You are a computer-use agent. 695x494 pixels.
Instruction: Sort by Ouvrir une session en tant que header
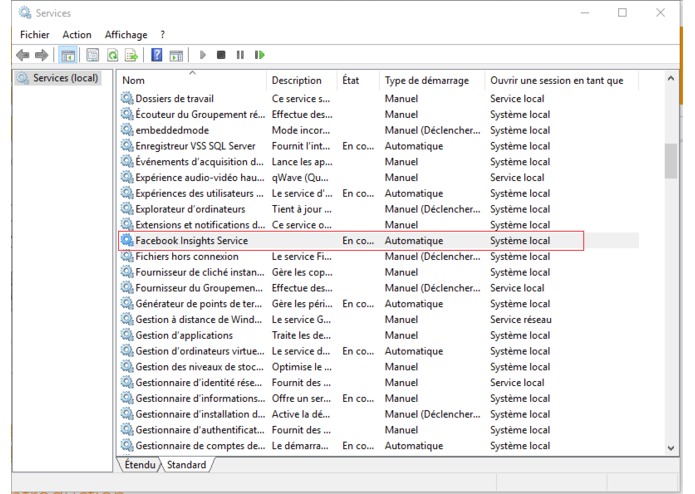[x=561, y=80]
